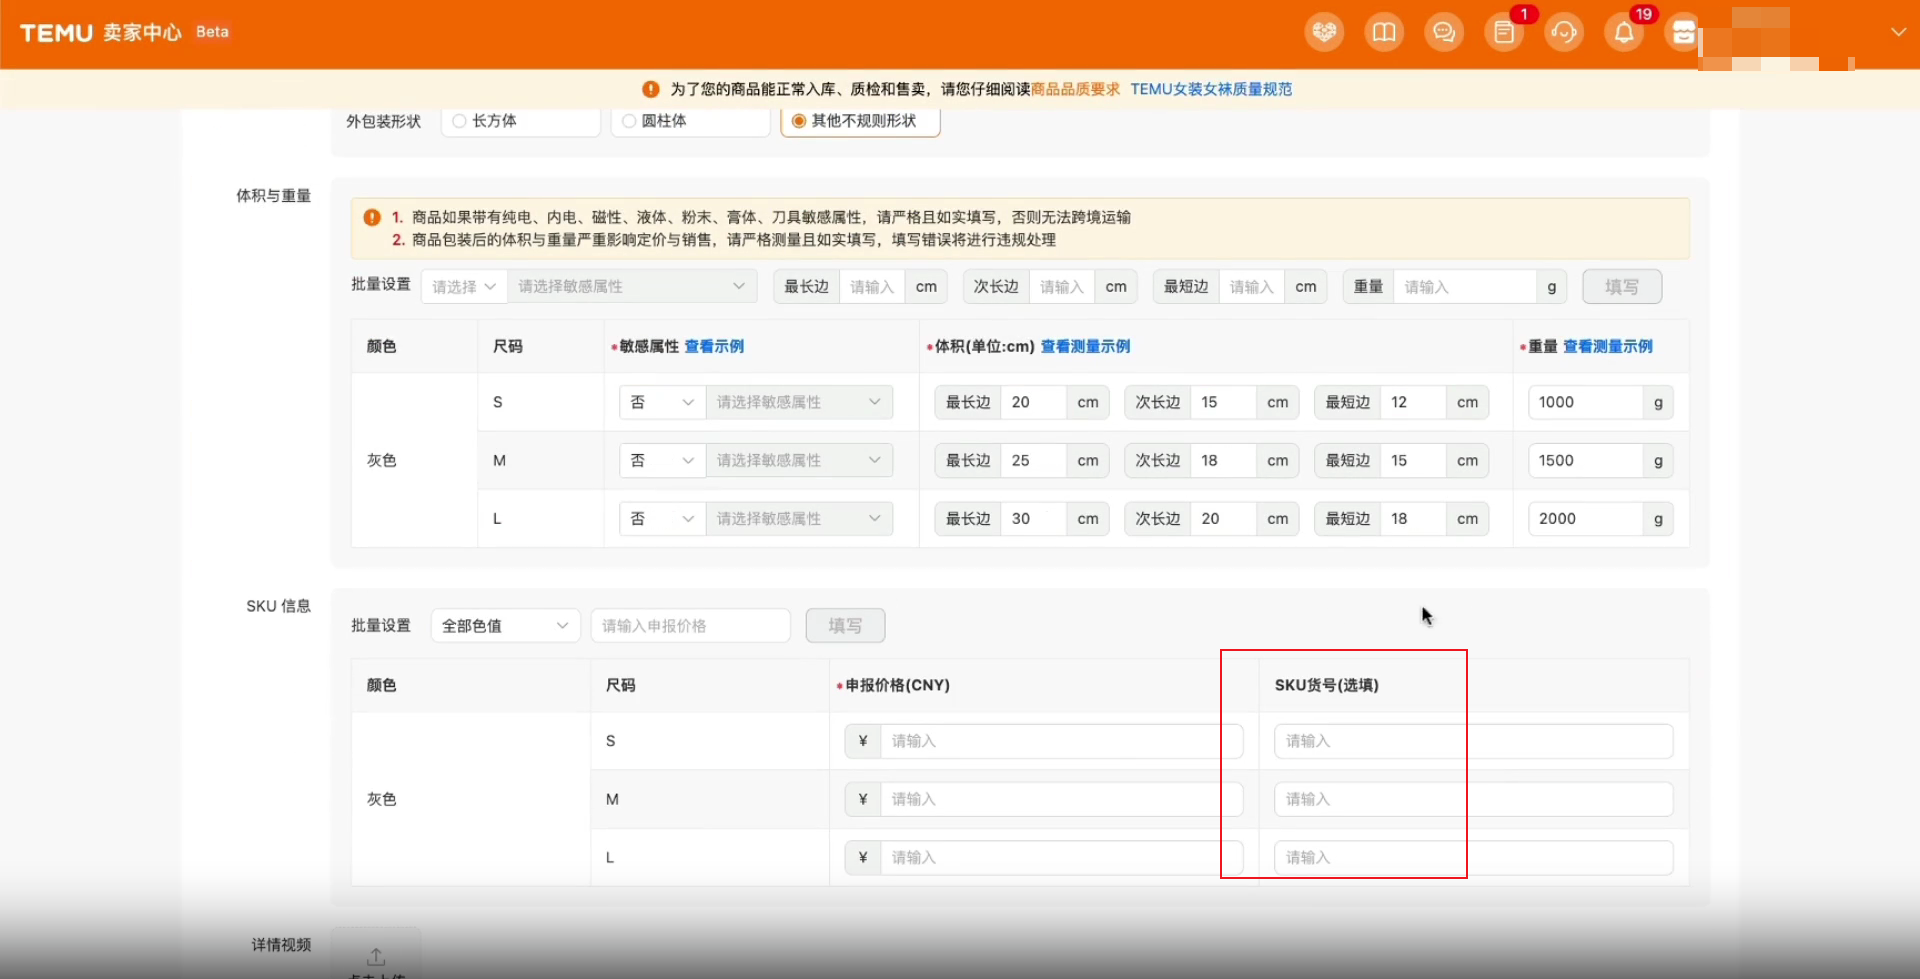
Task: Click the upload icon under 详情视频
Action: click(x=376, y=956)
